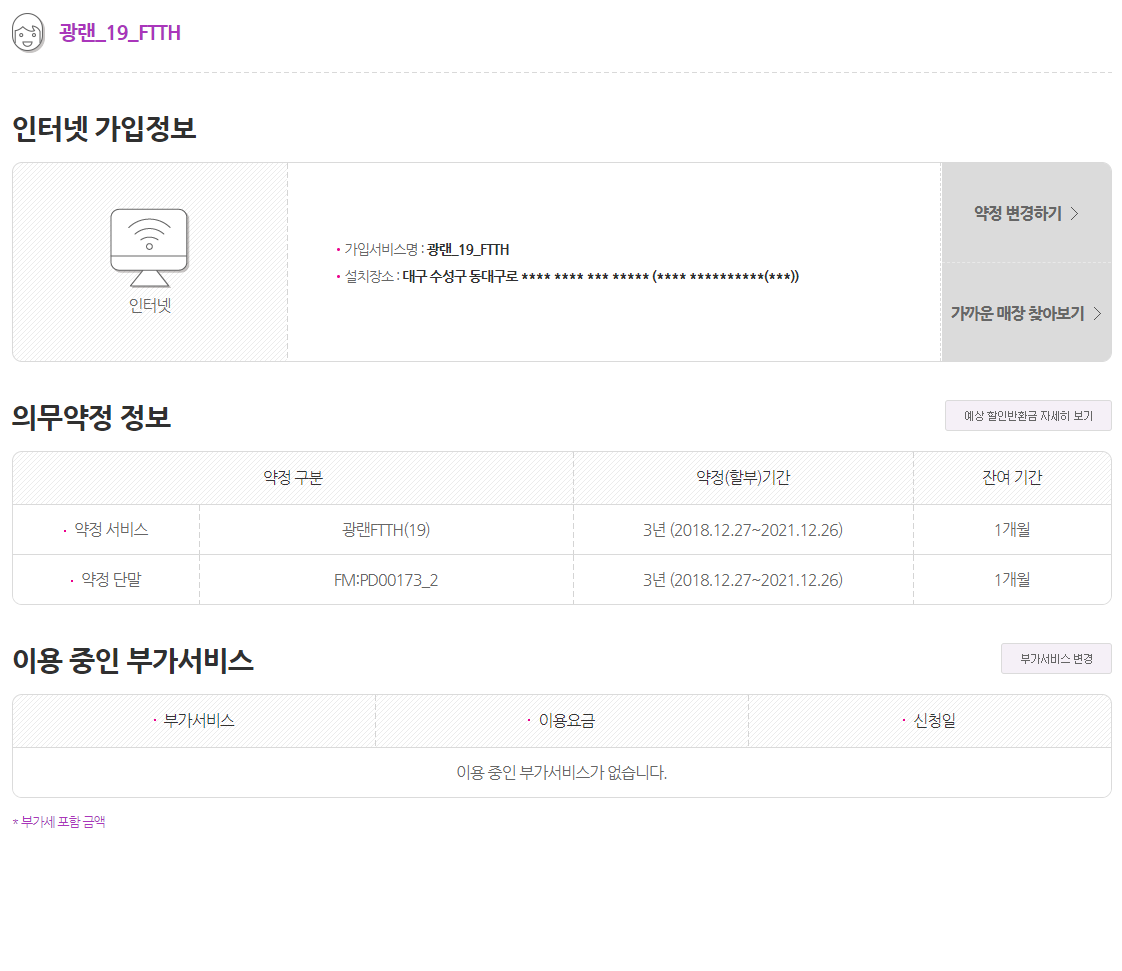Click the chevron arrow on 가까운 매장 찾아보기
The image size is (1122, 971).
[x=1100, y=313]
